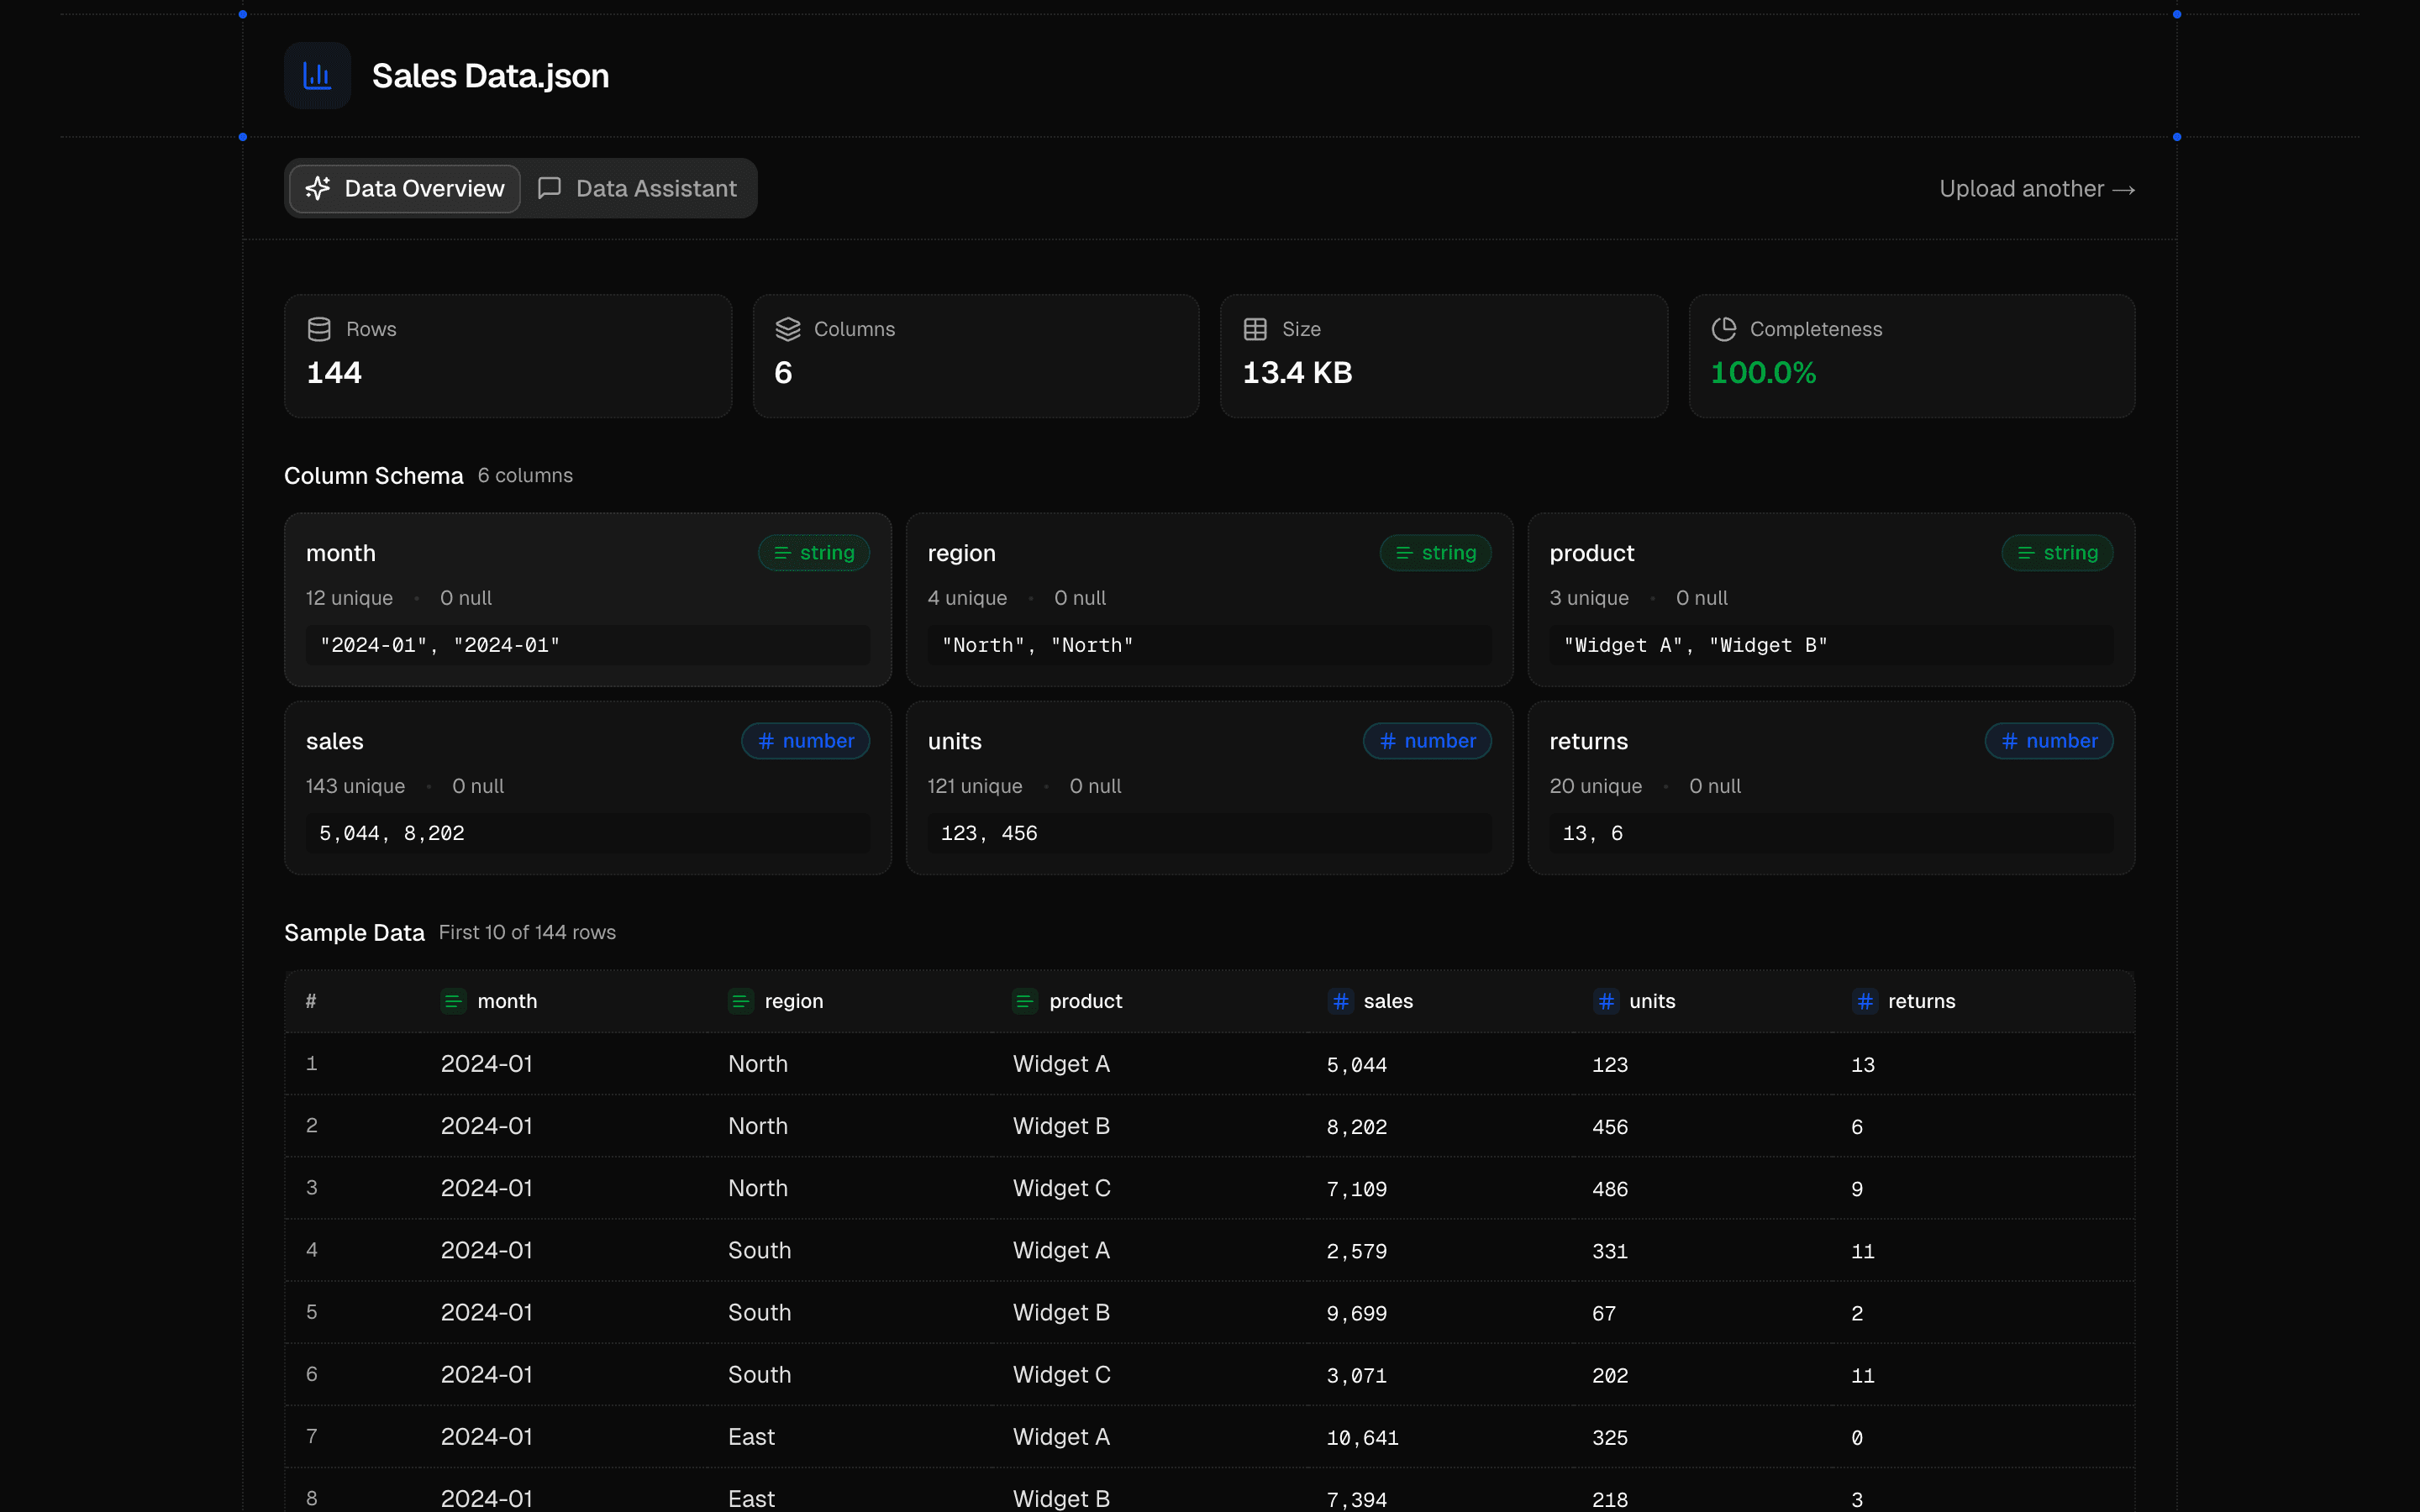Click the bar chart app icon beside Sales Data.json
Screen dimensions: 2420x1512
point(316,75)
